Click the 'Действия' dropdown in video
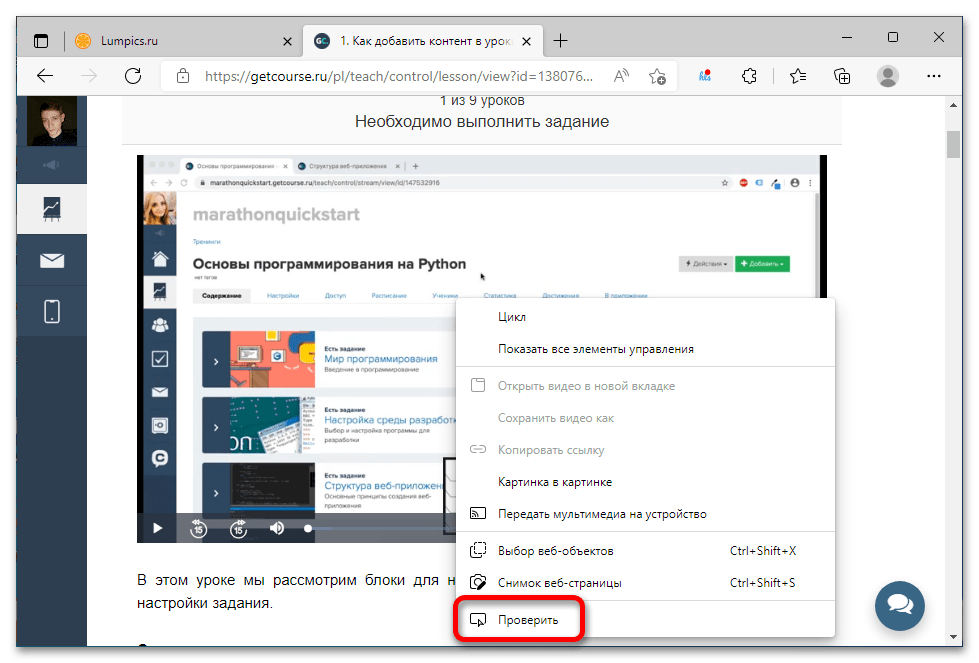The width and height of the screenshot is (979, 663). coord(706,264)
